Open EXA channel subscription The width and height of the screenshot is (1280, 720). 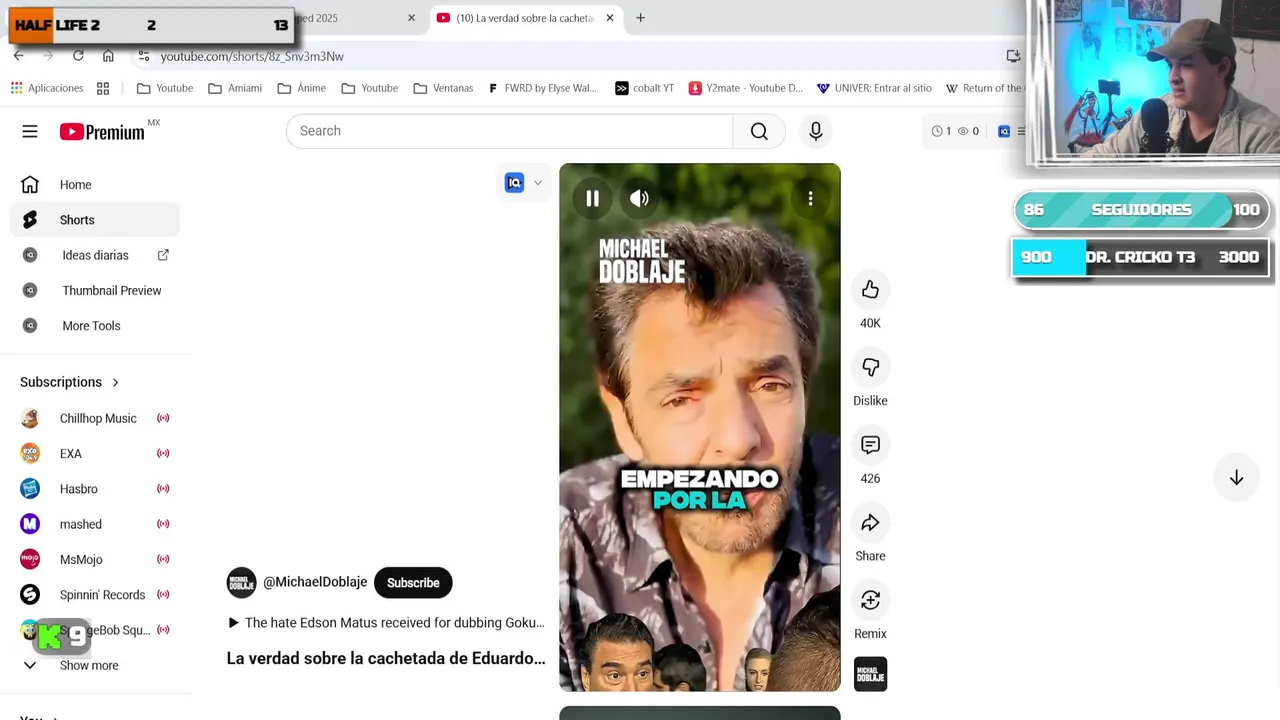[95, 454]
